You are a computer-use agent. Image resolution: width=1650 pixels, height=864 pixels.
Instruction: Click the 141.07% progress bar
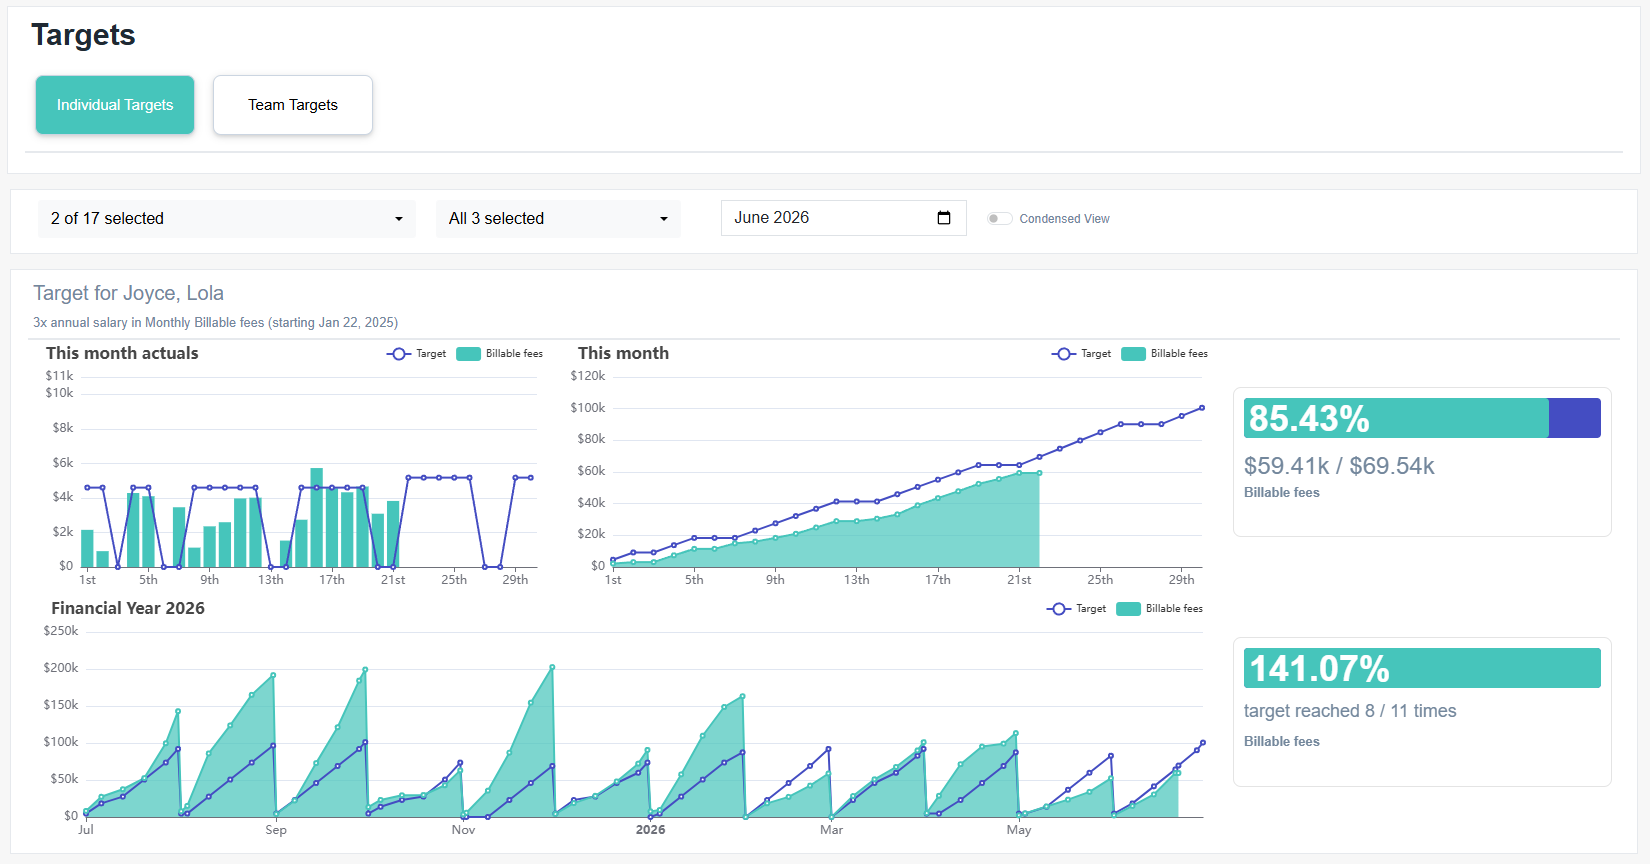coord(1422,668)
